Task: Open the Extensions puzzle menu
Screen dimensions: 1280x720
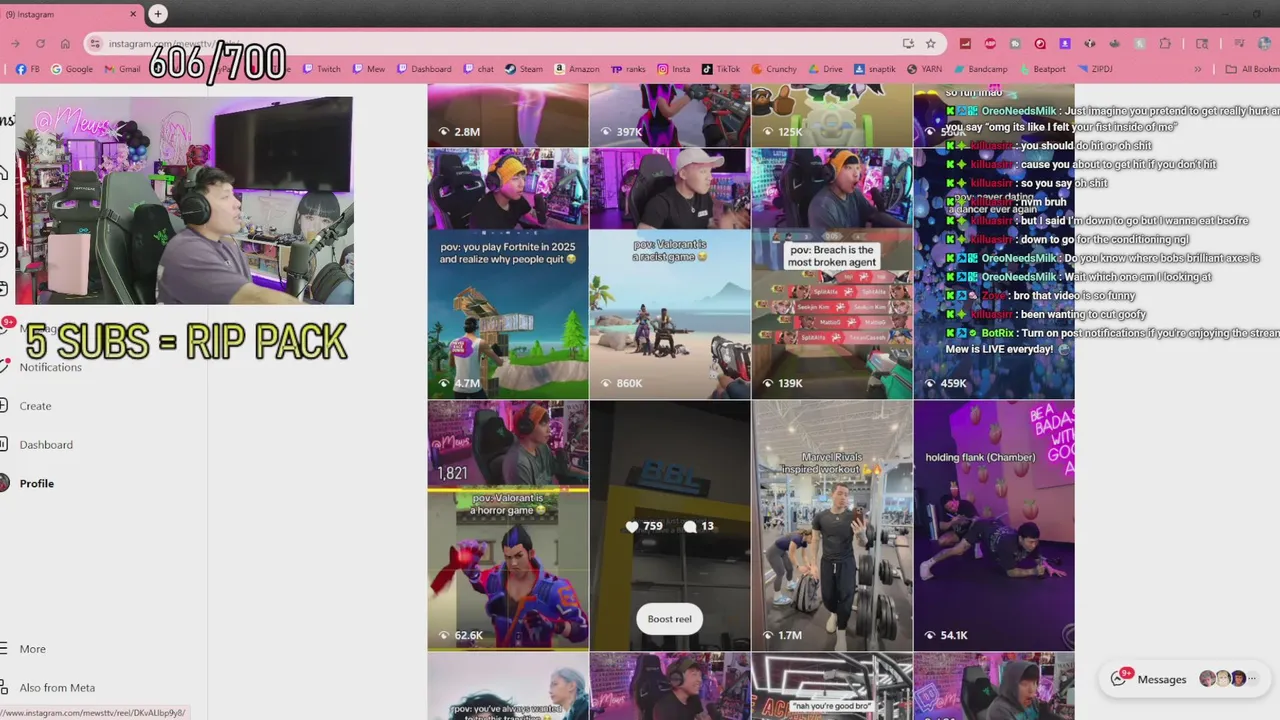Action: [x=1166, y=43]
